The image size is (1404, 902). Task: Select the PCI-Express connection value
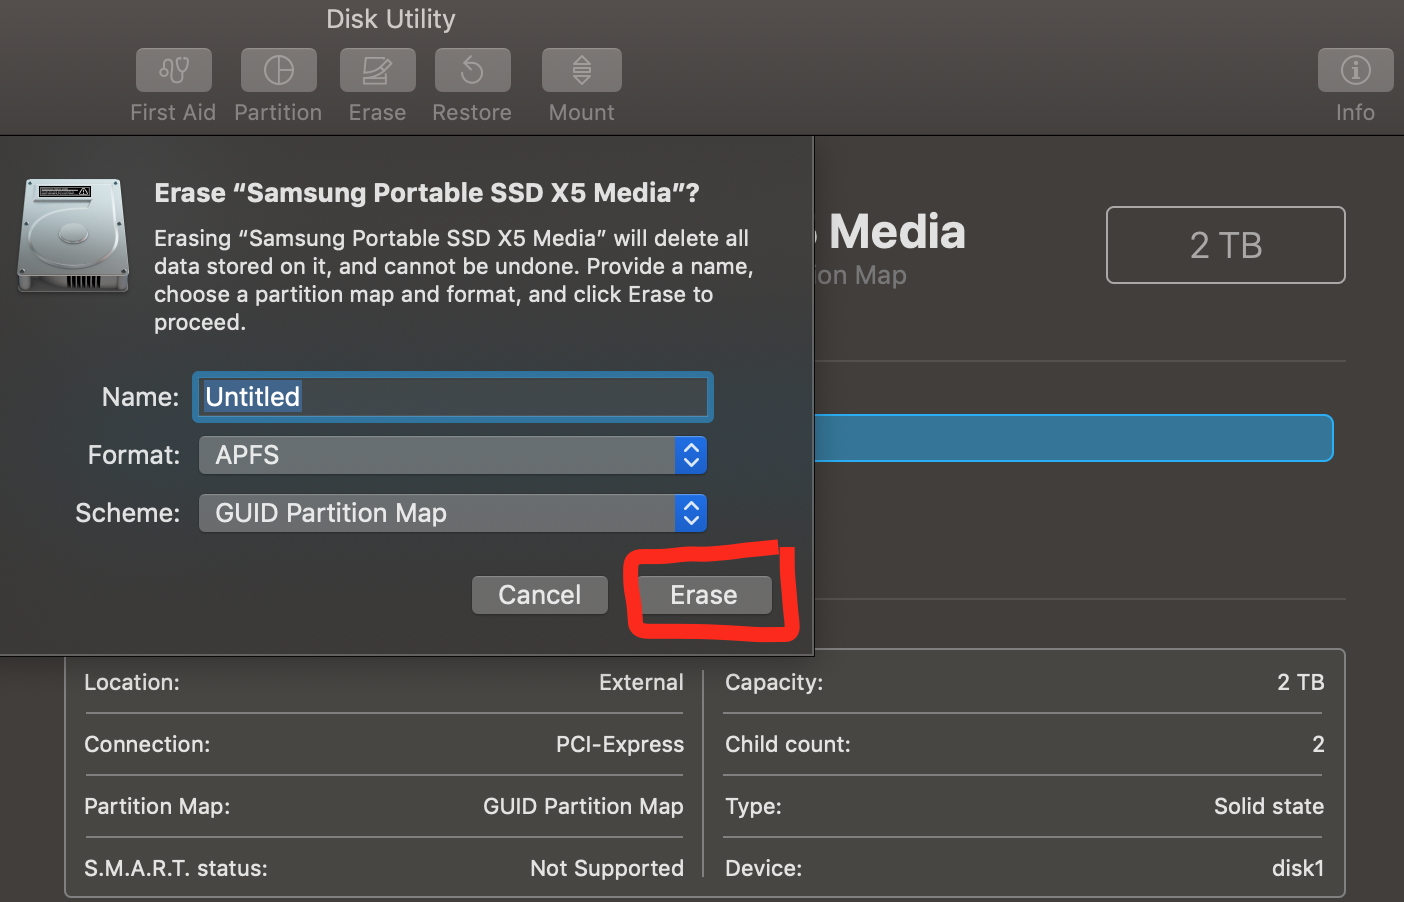pos(620,744)
